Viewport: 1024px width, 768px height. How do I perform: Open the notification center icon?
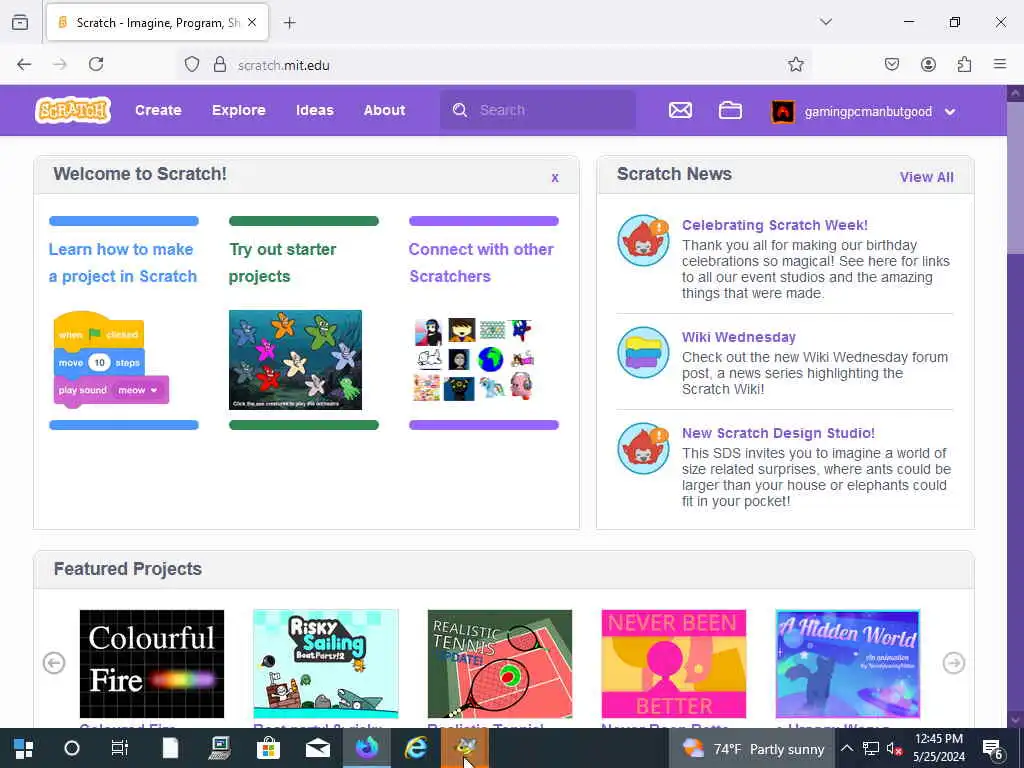tap(993, 749)
